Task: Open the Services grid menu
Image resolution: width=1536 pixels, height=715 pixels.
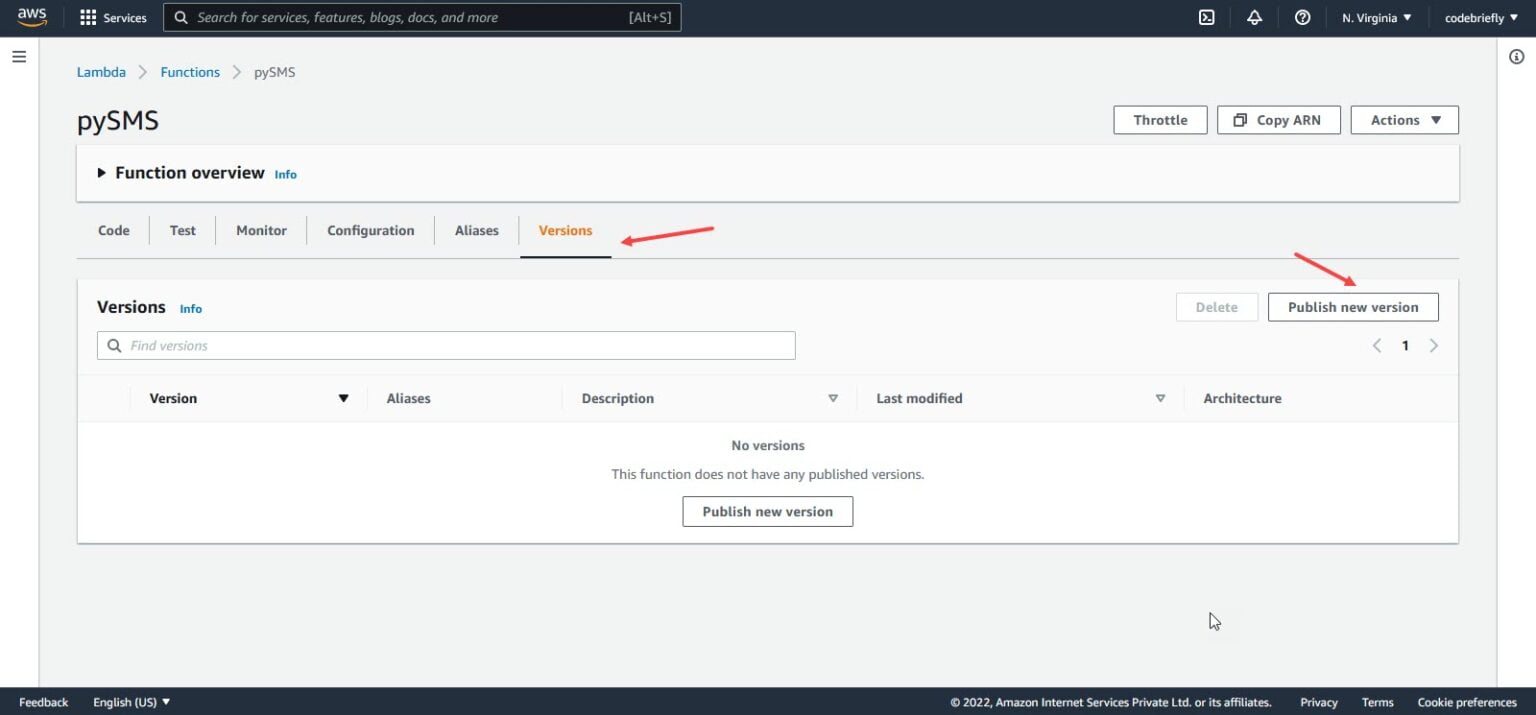Action: [x=113, y=18]
